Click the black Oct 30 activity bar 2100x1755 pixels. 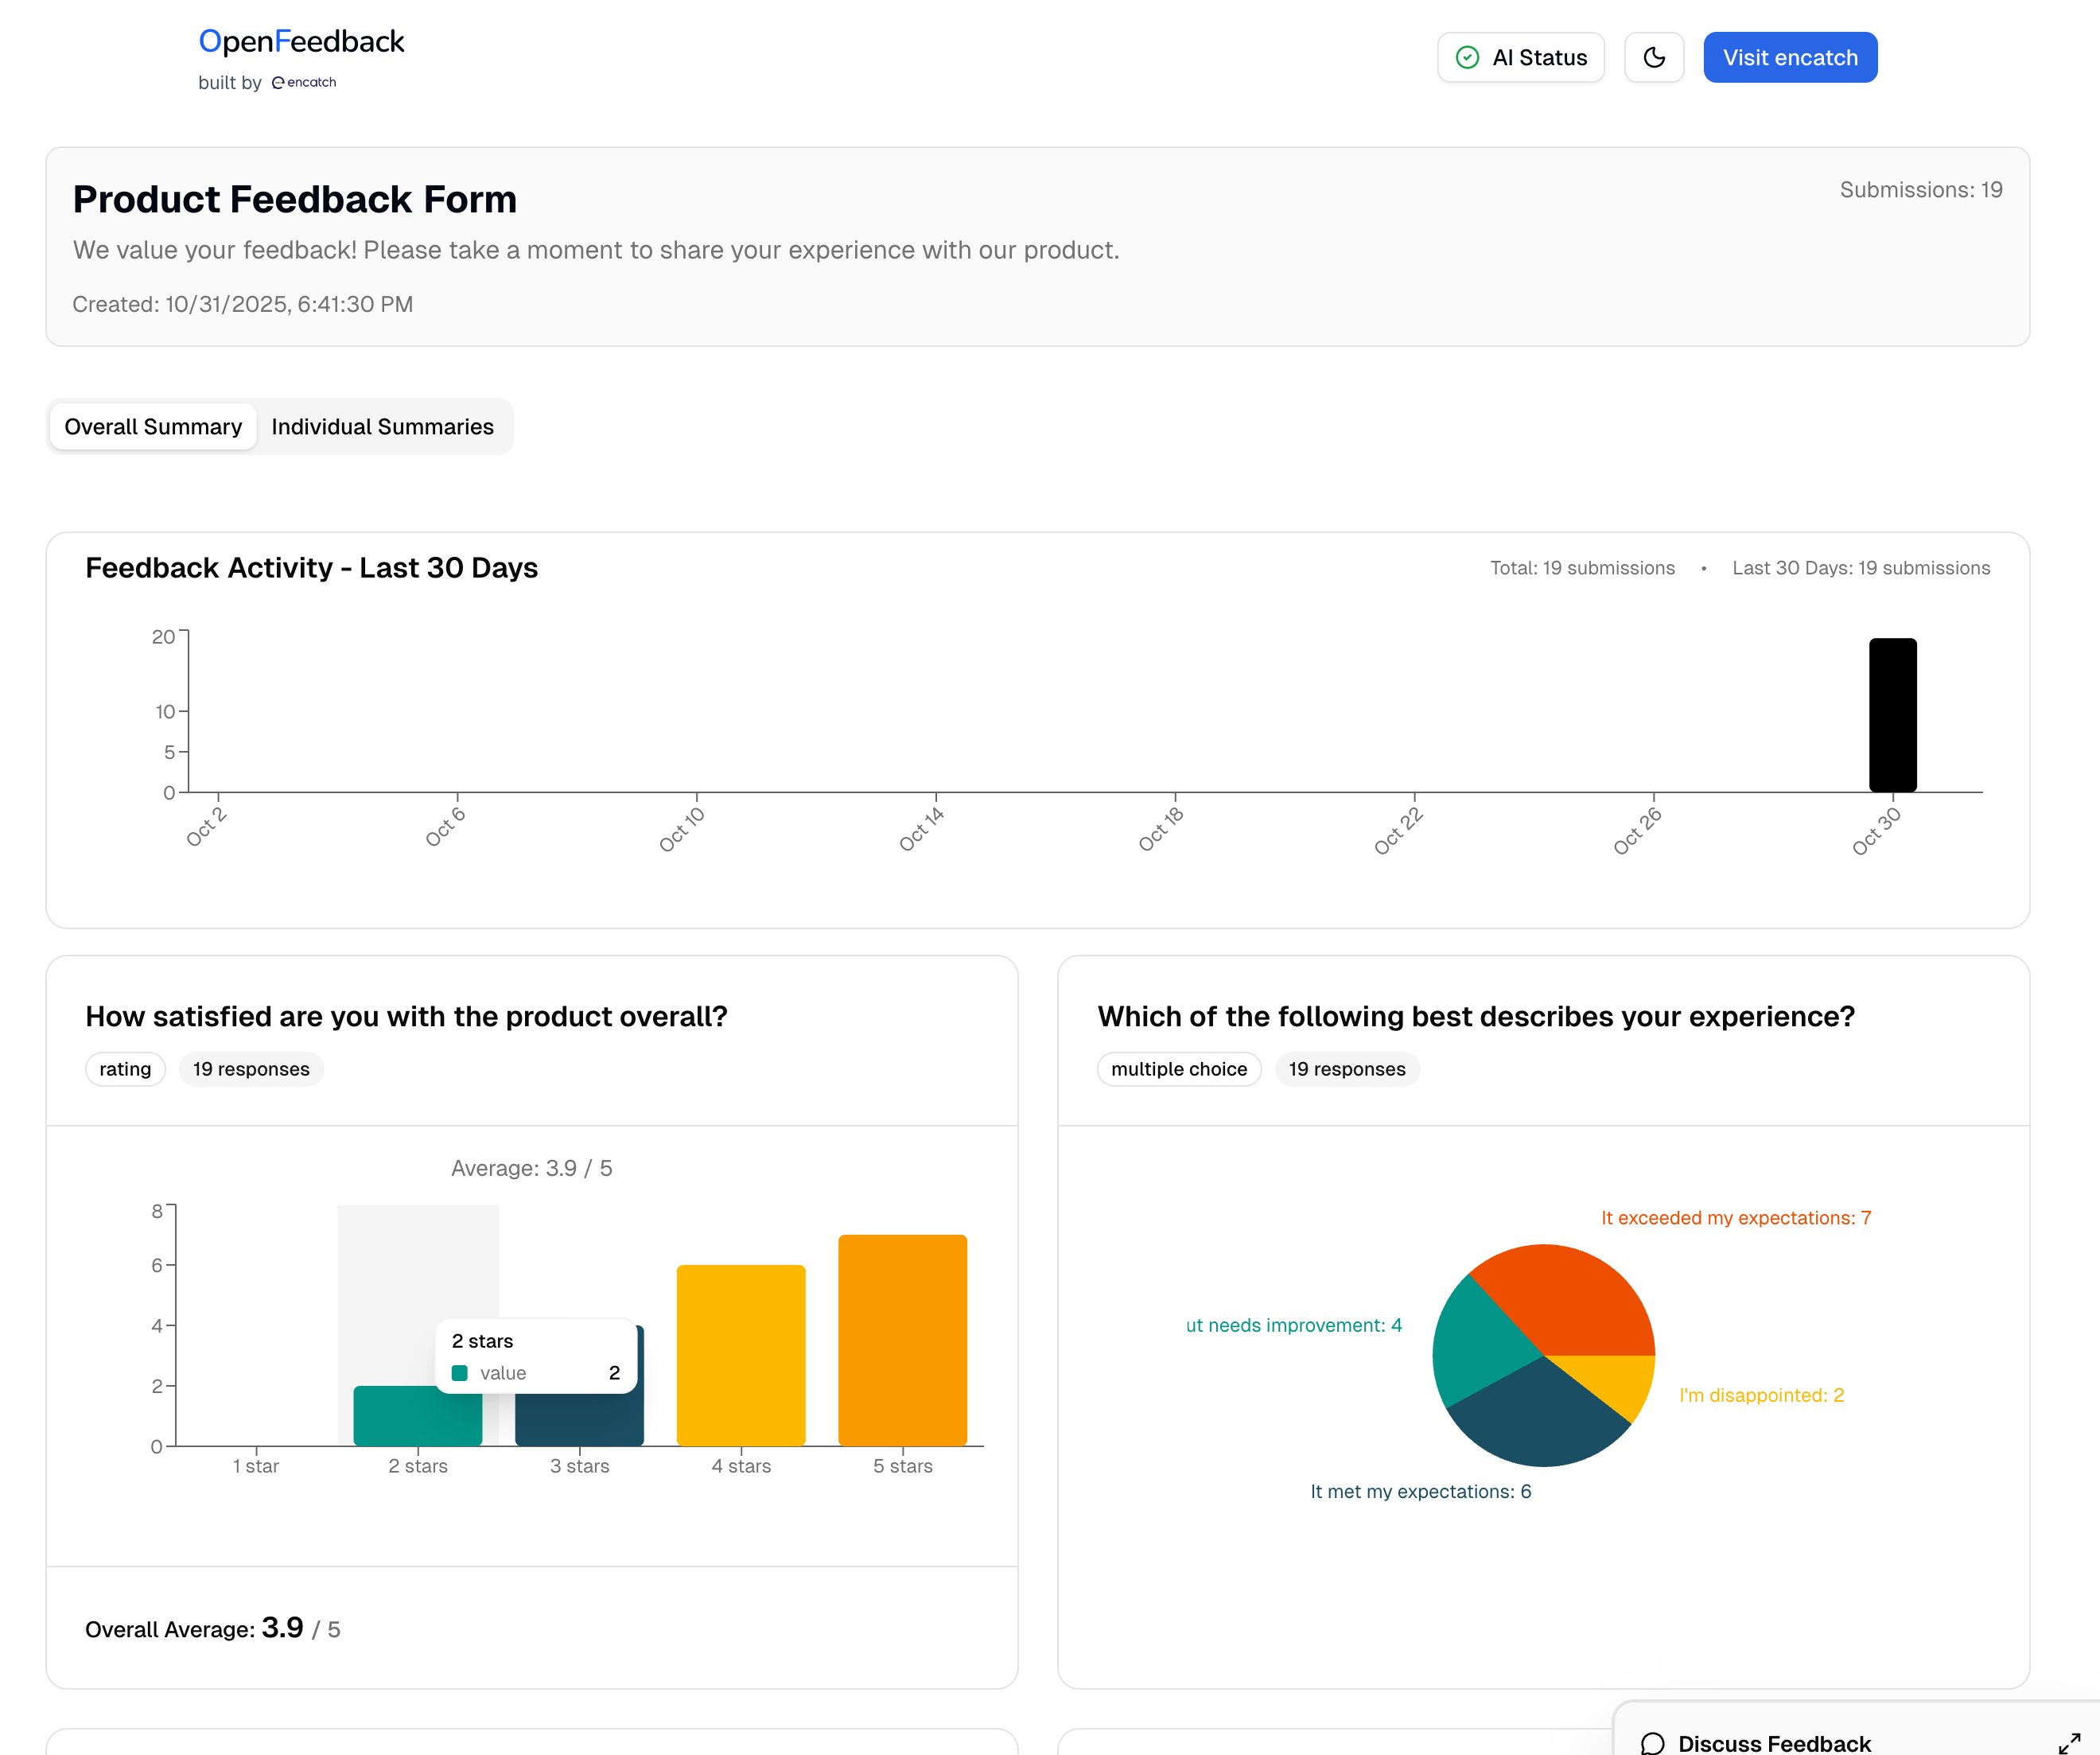click(1892, 715)
